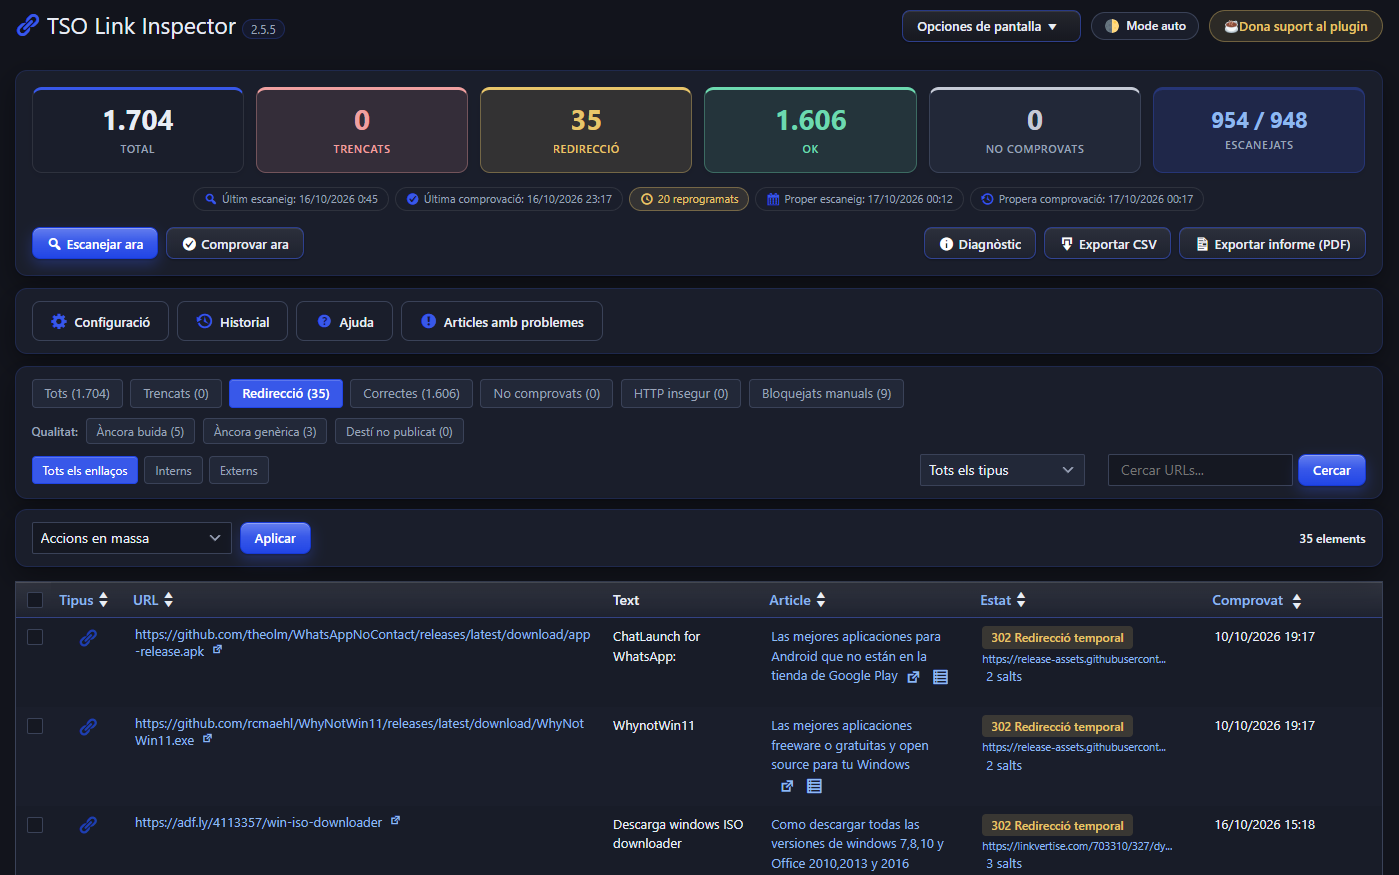This screenshot has width=1399, height=875.
Task: Open external link icon for WhatsAppNoContact URL
Action: pyautogui.click(x=217, y=650)
